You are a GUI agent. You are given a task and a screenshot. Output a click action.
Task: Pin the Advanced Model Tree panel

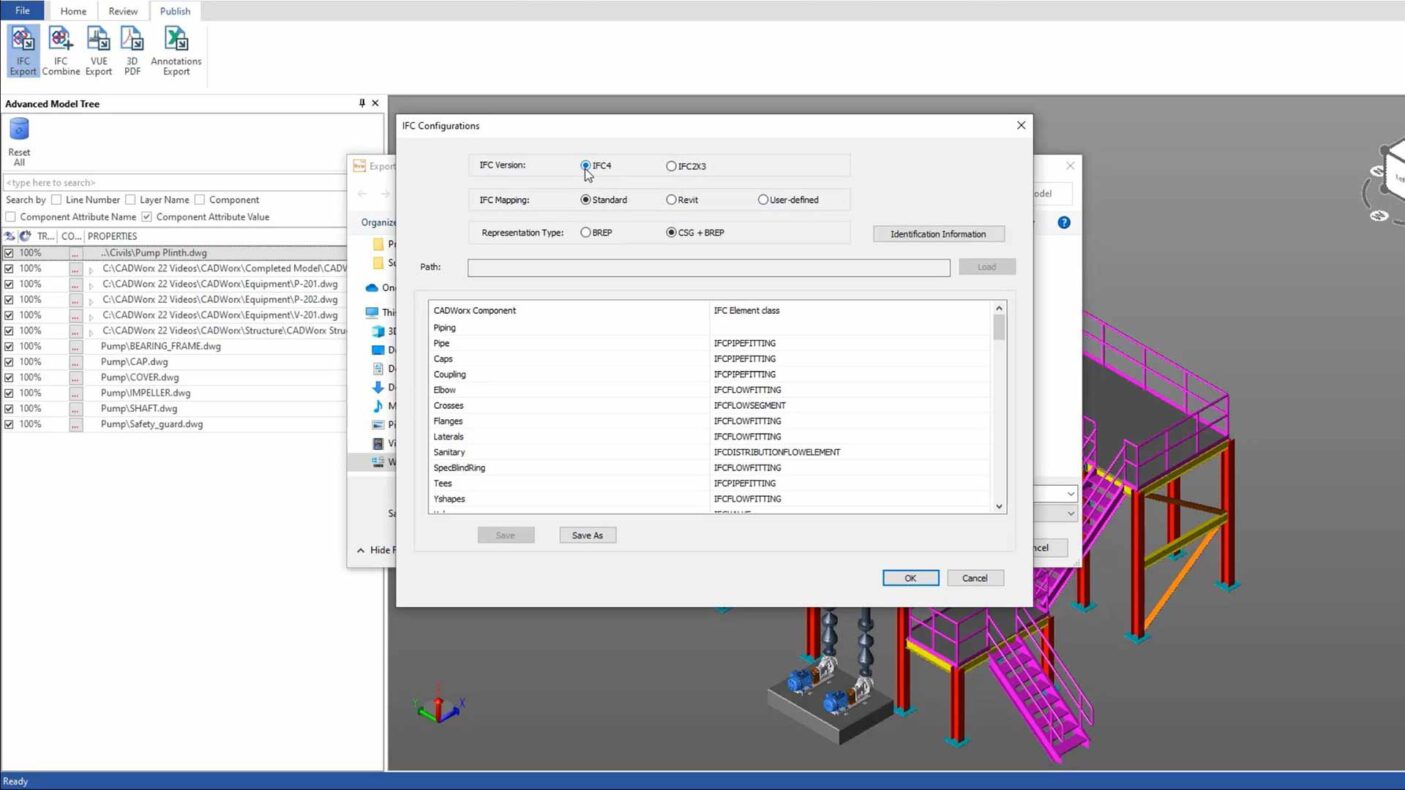[362, 103]
